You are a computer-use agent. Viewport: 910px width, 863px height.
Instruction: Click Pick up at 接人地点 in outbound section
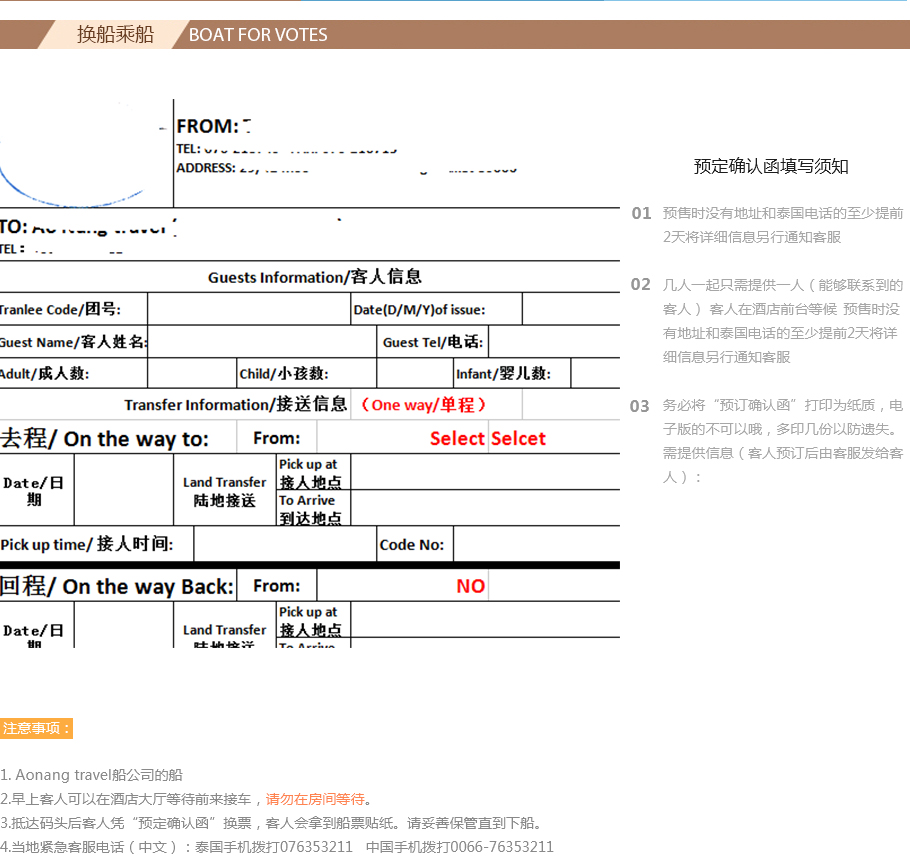pos(310,473)
